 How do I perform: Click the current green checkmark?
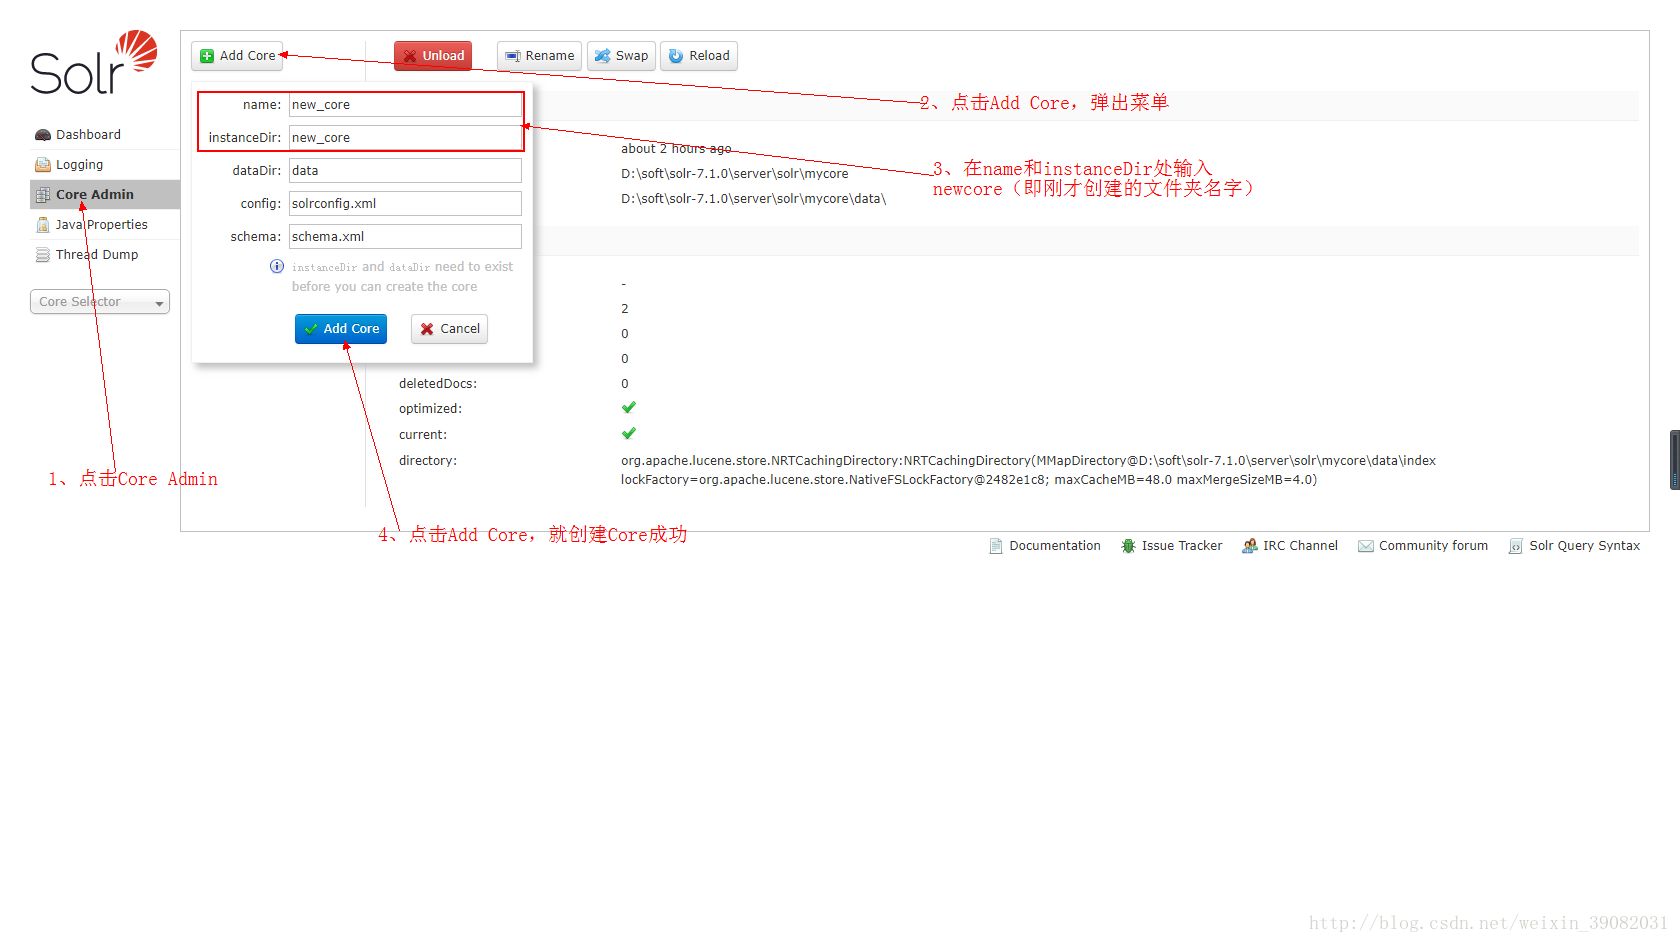coord(629,434)
